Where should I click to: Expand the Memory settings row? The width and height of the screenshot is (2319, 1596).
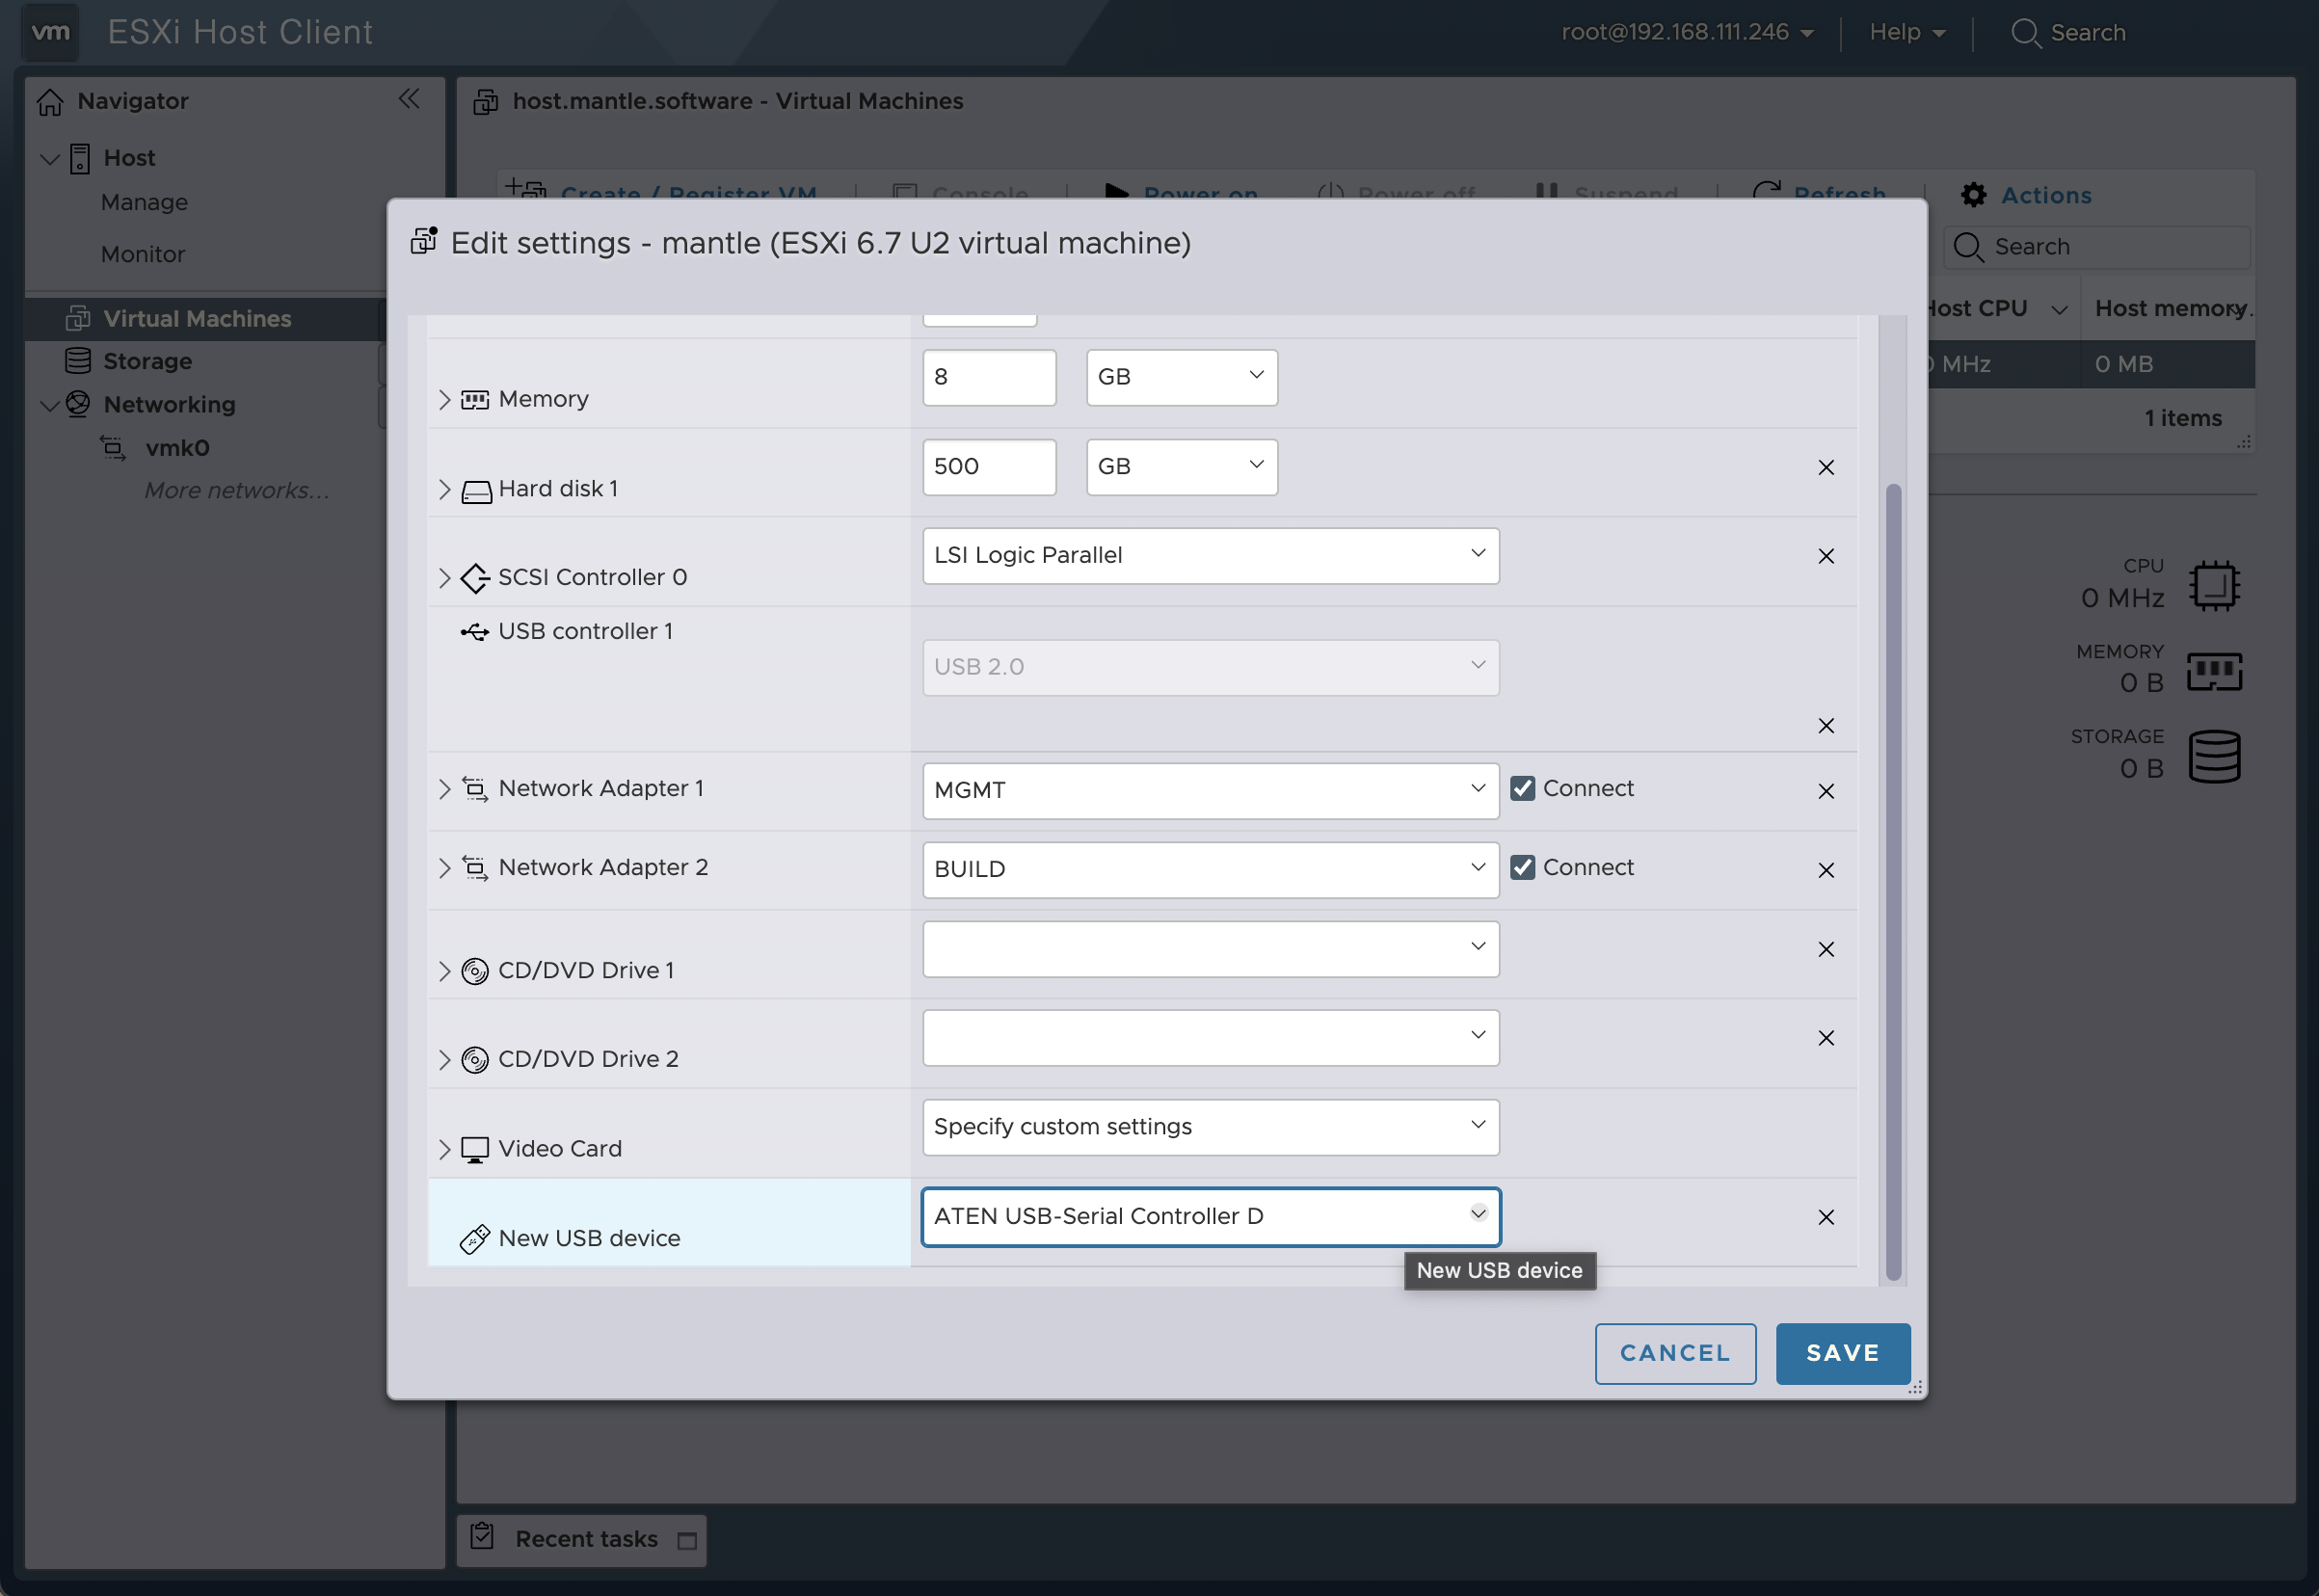444,399
